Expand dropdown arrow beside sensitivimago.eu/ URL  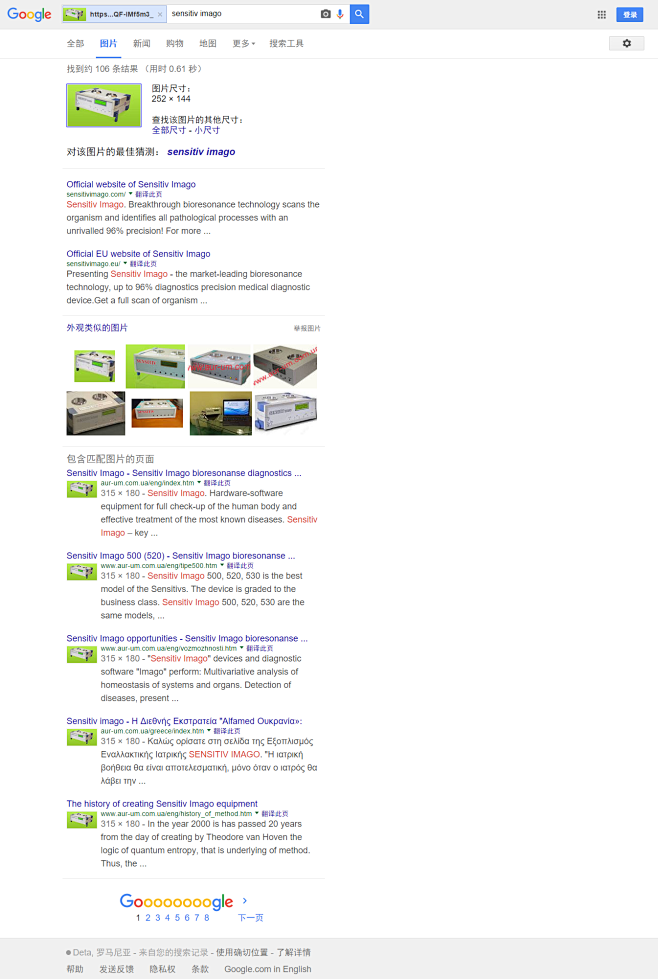(x=125, y=264)
